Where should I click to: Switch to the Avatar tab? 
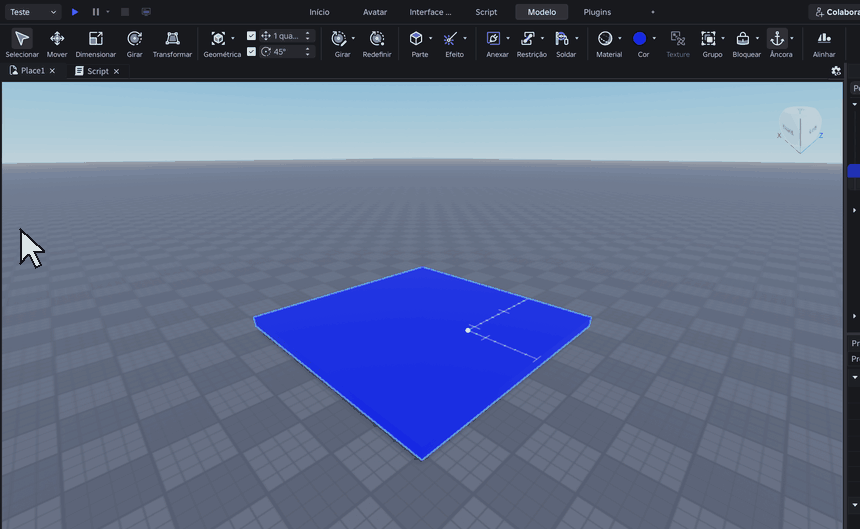tap(375, 12)
